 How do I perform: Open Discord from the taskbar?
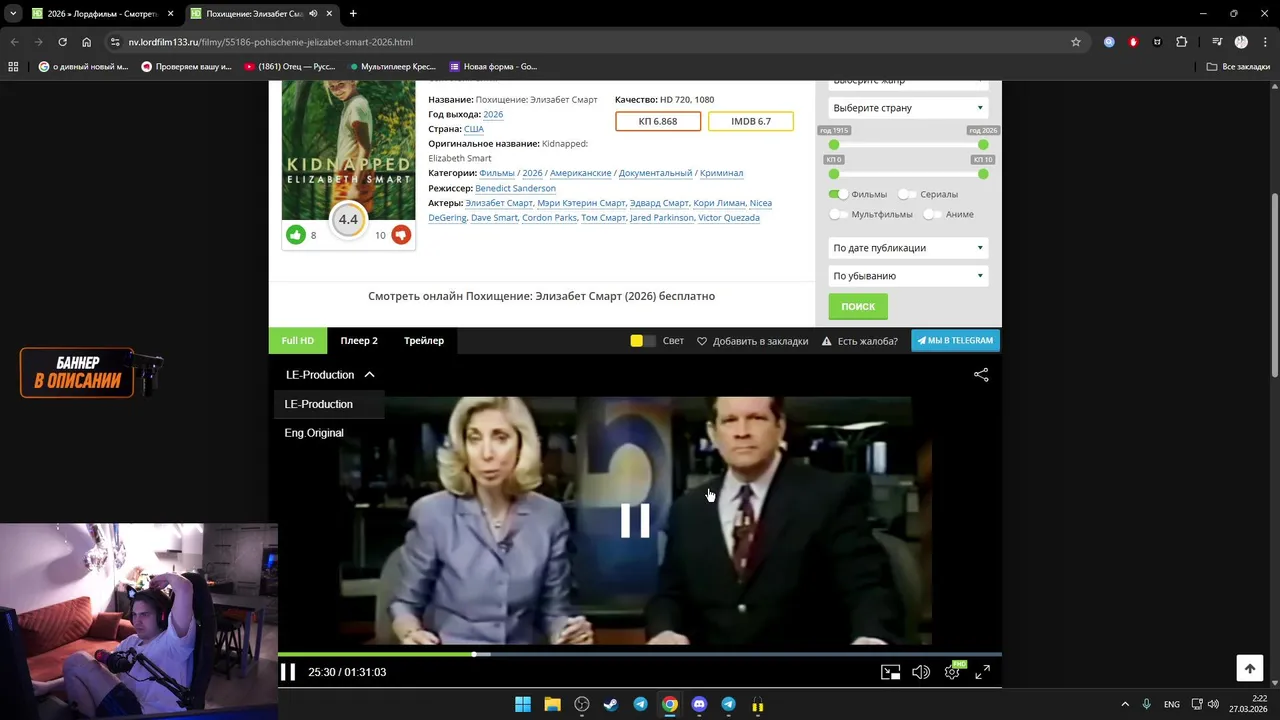[x=699, y=704]
